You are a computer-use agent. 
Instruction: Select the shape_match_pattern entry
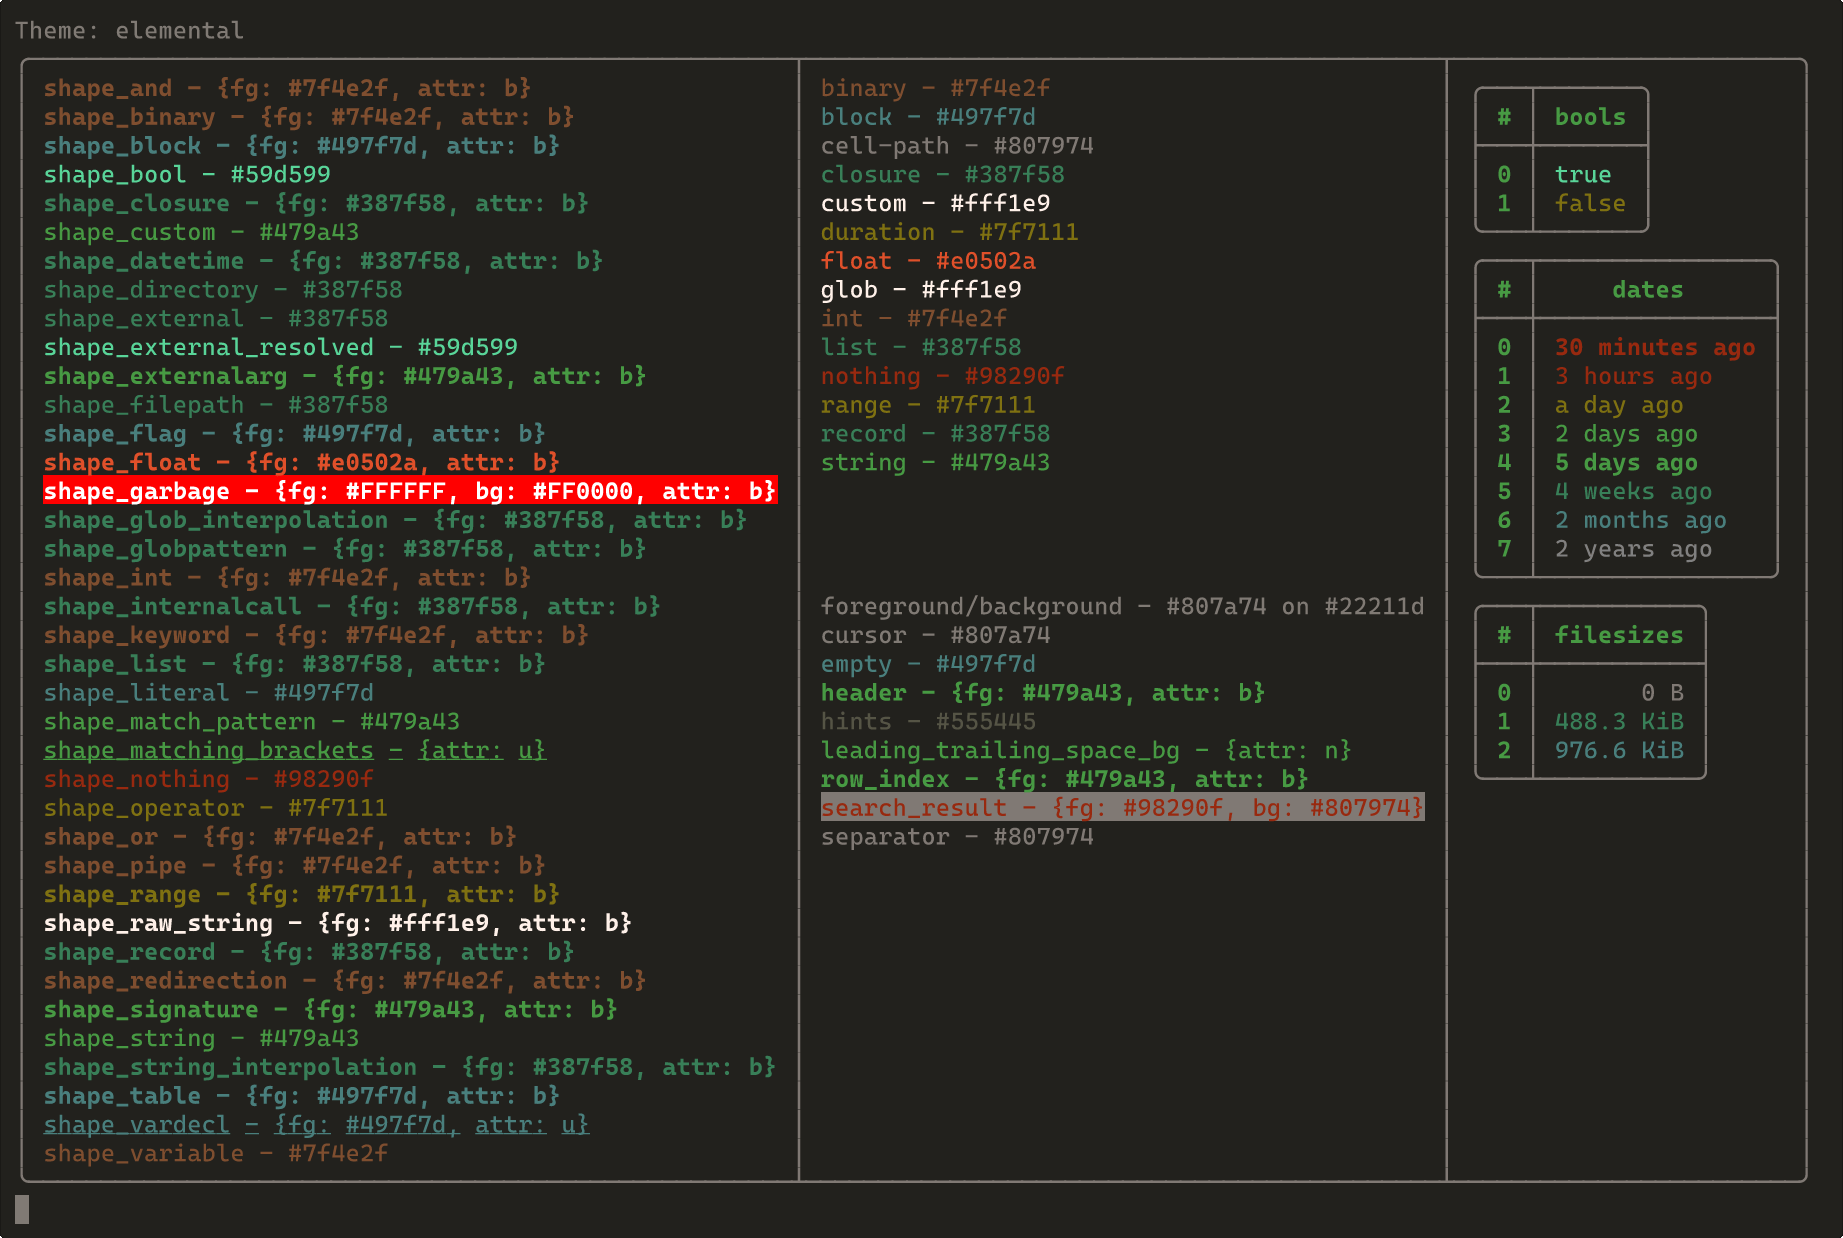252,722
